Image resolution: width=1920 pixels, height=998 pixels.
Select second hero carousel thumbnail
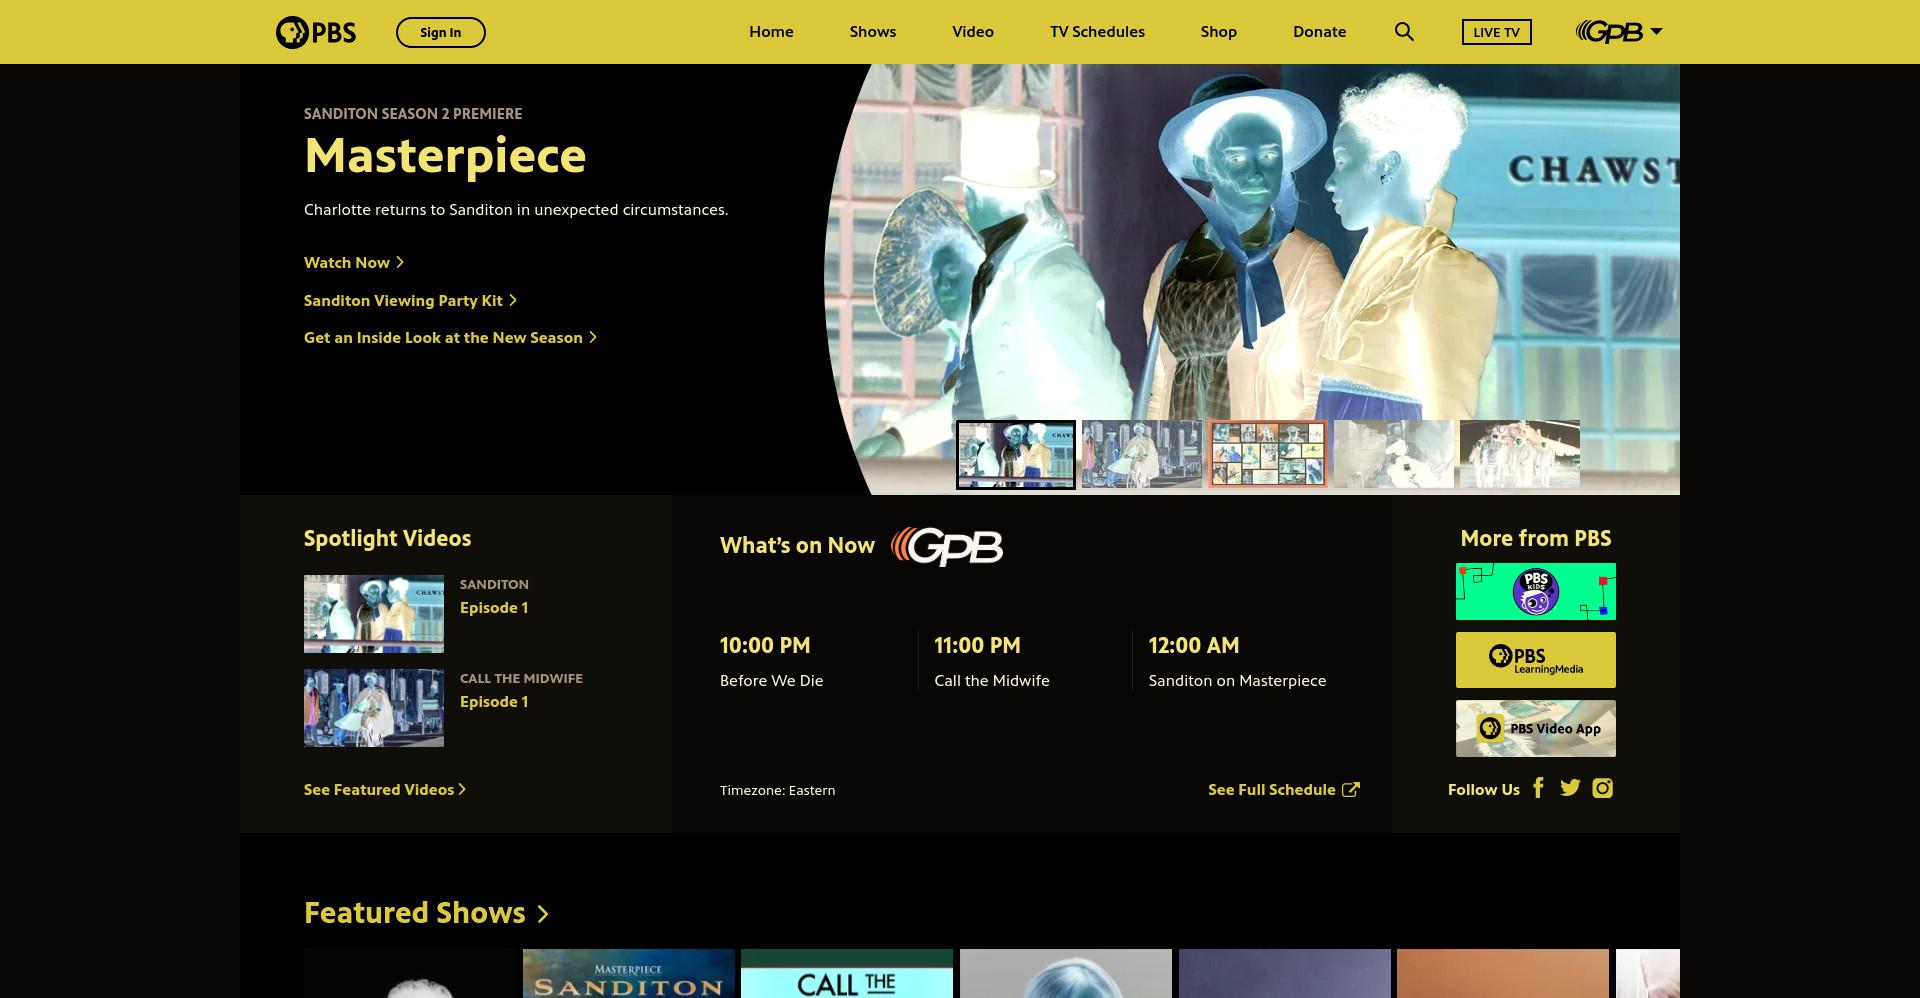click(x=1142, y=454)
